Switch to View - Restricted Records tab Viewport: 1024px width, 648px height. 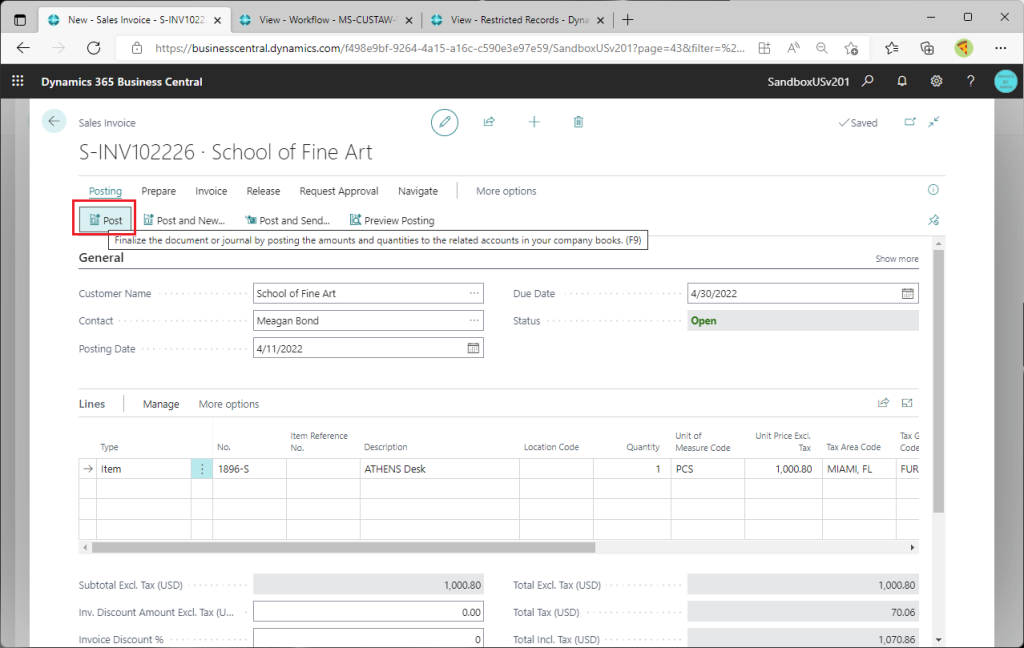click(519, 20)
